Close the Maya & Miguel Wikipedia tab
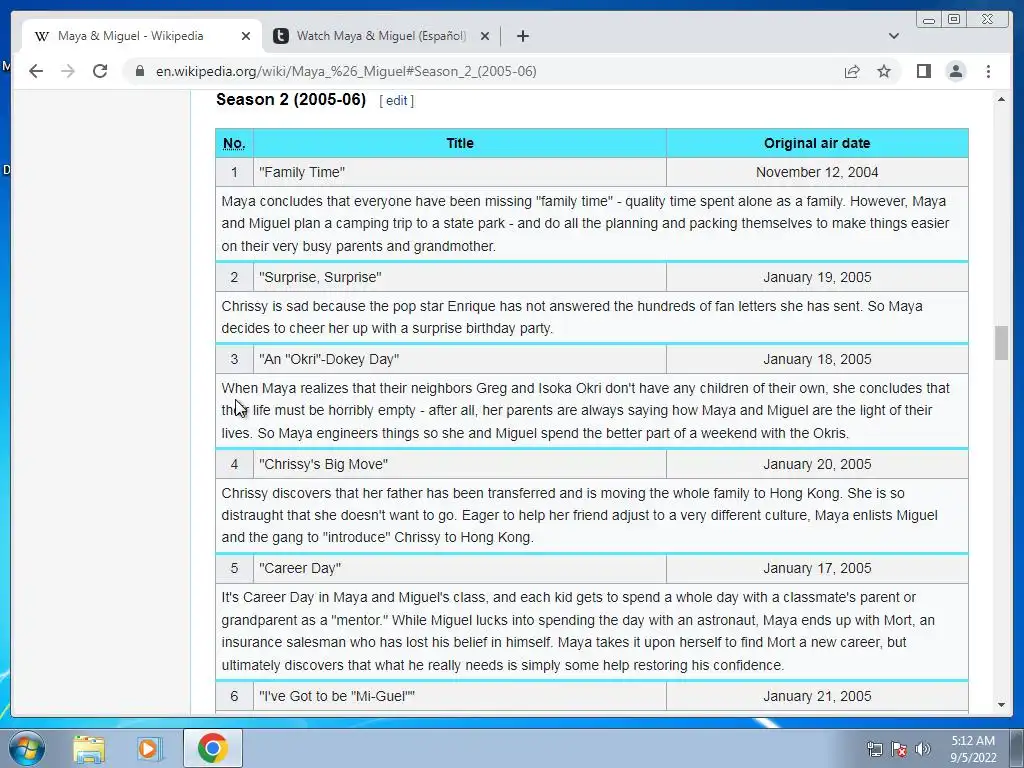Viewport: 1024px width, 768px height. click(x=246, y=36)
